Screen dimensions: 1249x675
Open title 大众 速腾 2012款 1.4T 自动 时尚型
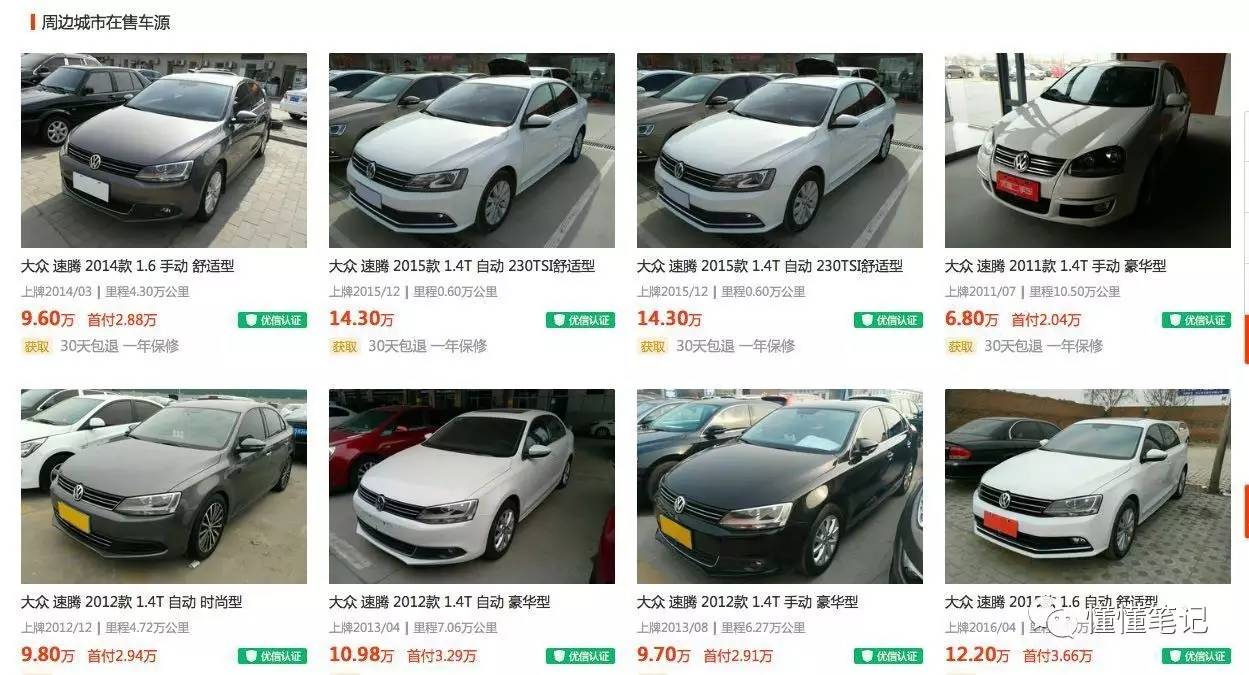pos(132,602)
